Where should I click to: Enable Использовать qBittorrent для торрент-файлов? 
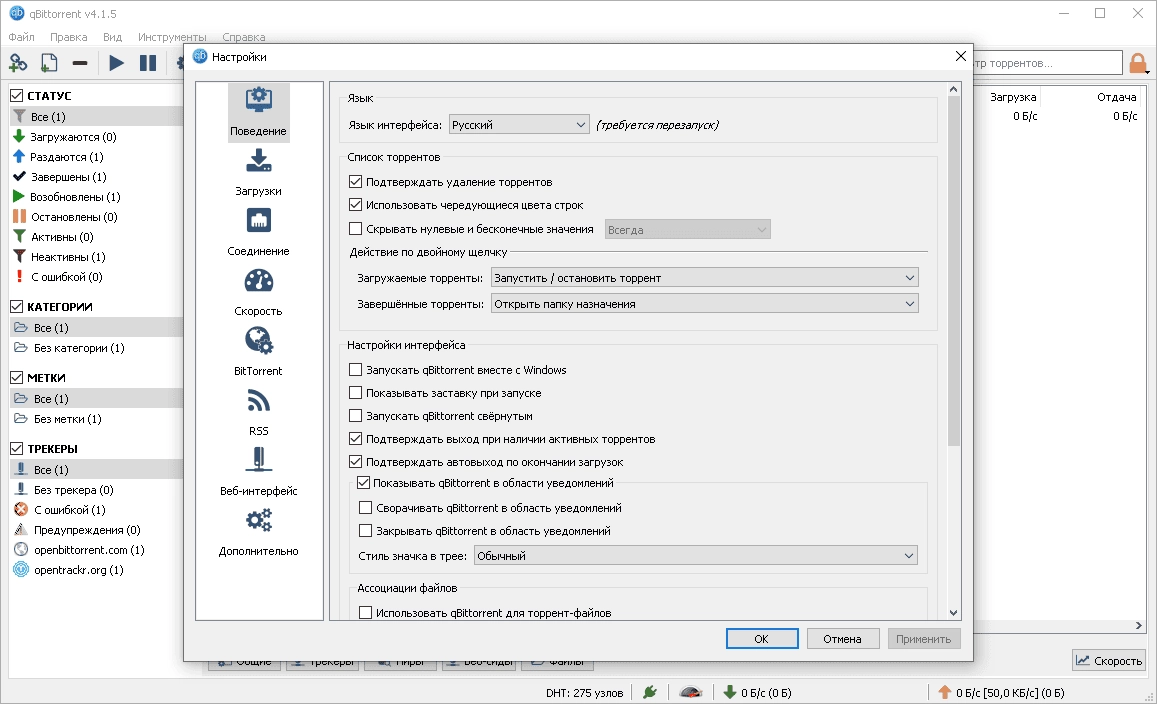coord(365,612)
